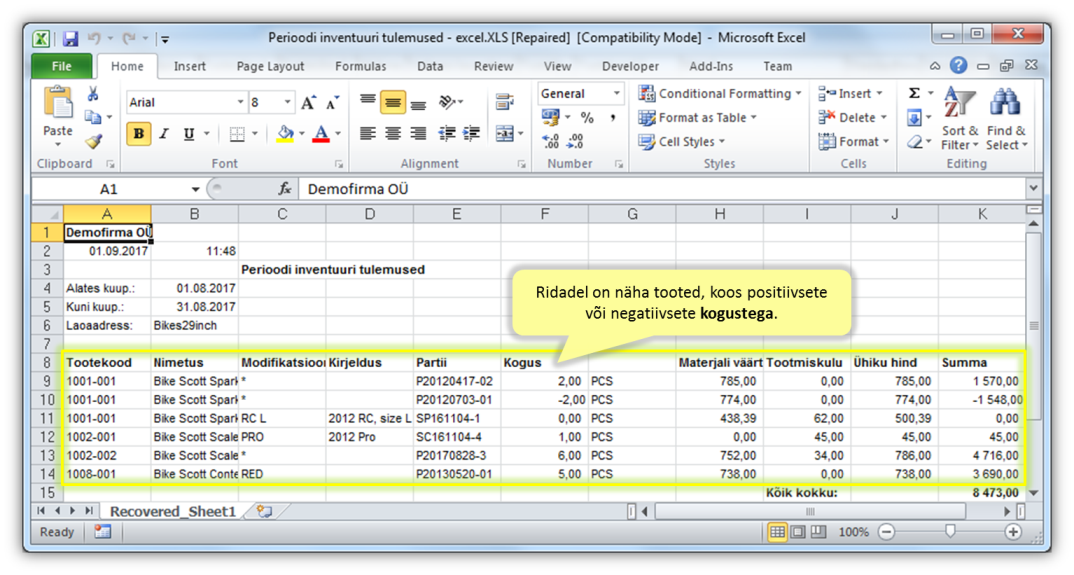Switch to Page Layout view icon
This screenshot has height=575, width=1074.
point(798,532)
